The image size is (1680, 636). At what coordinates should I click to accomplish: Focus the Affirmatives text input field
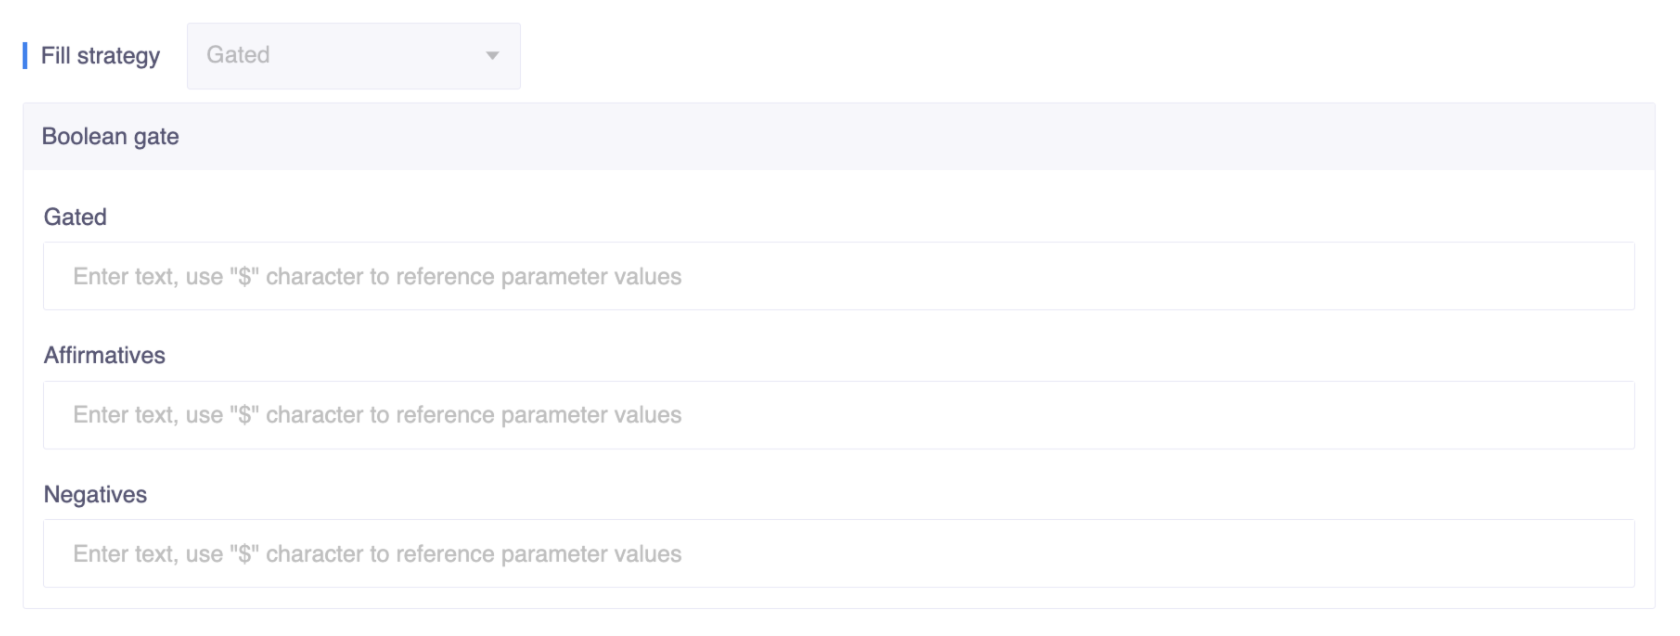pyautogui.click(x=838, y=415)
